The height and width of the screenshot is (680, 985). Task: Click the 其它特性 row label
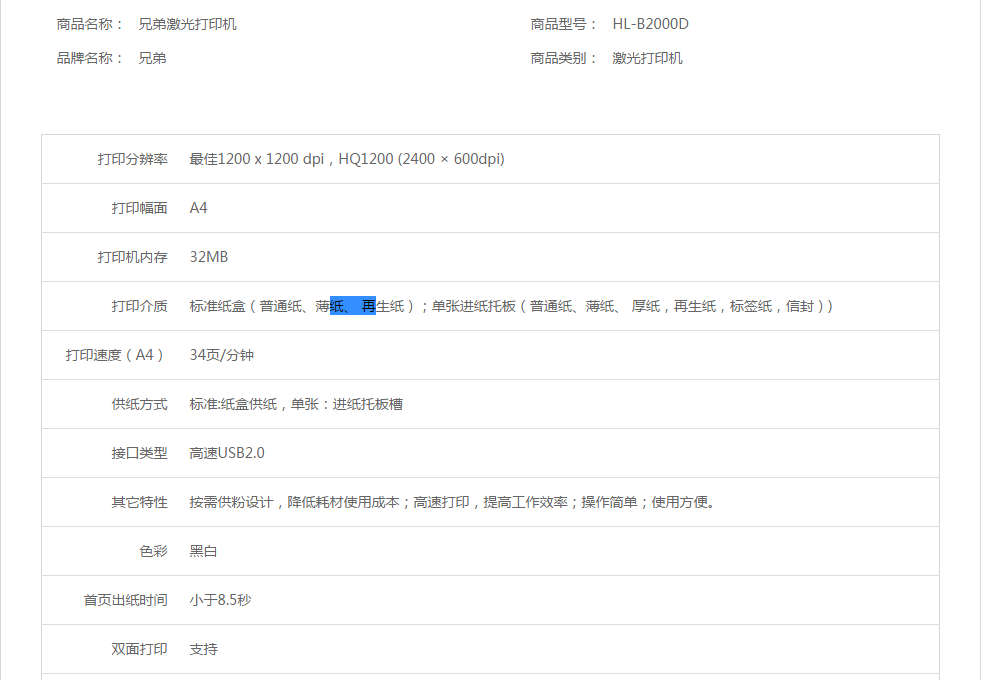139,503
